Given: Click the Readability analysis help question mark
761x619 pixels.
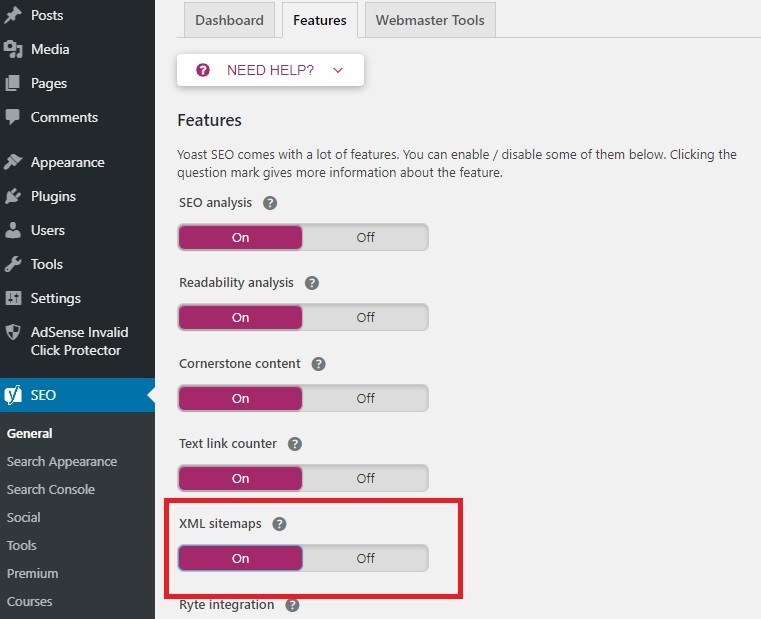Looking at the screenshot, I should pos(312,283).
